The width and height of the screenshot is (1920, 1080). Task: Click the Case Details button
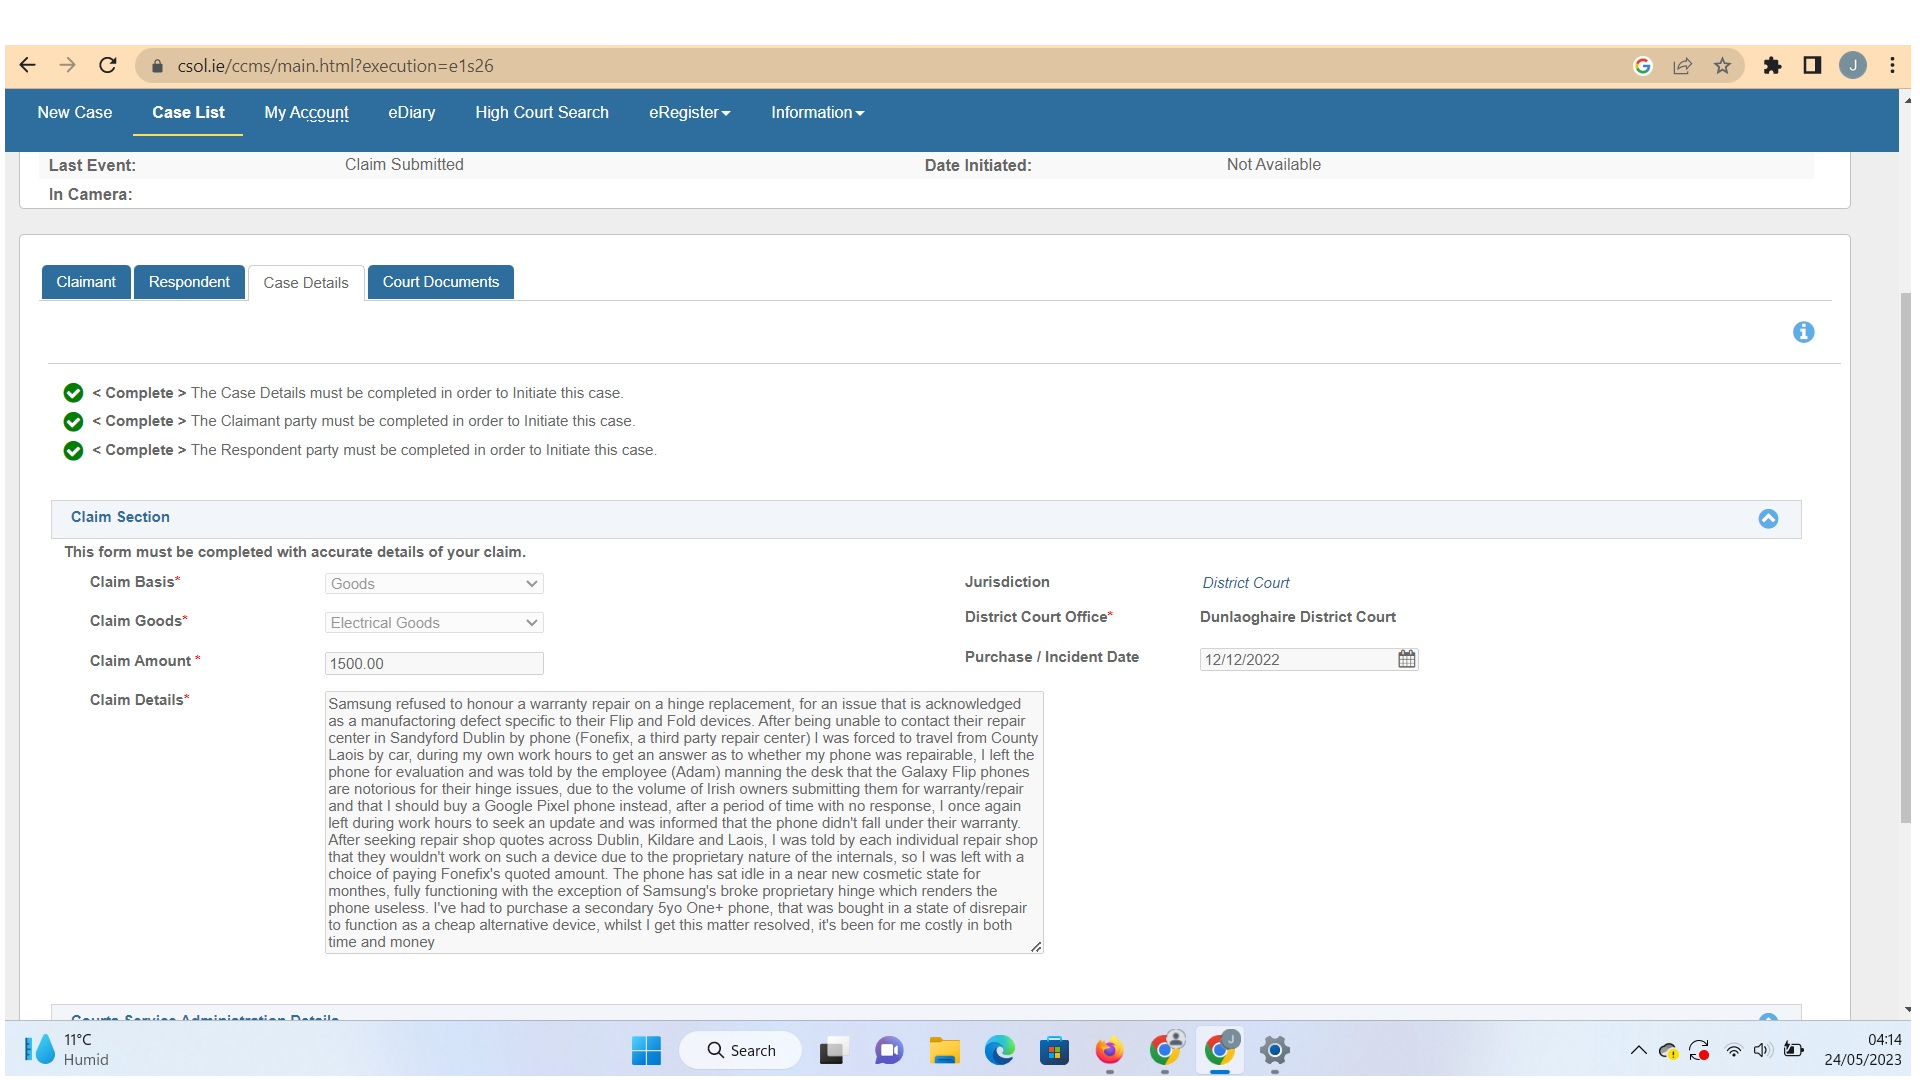pyautogui.click(x=306, y=282)
